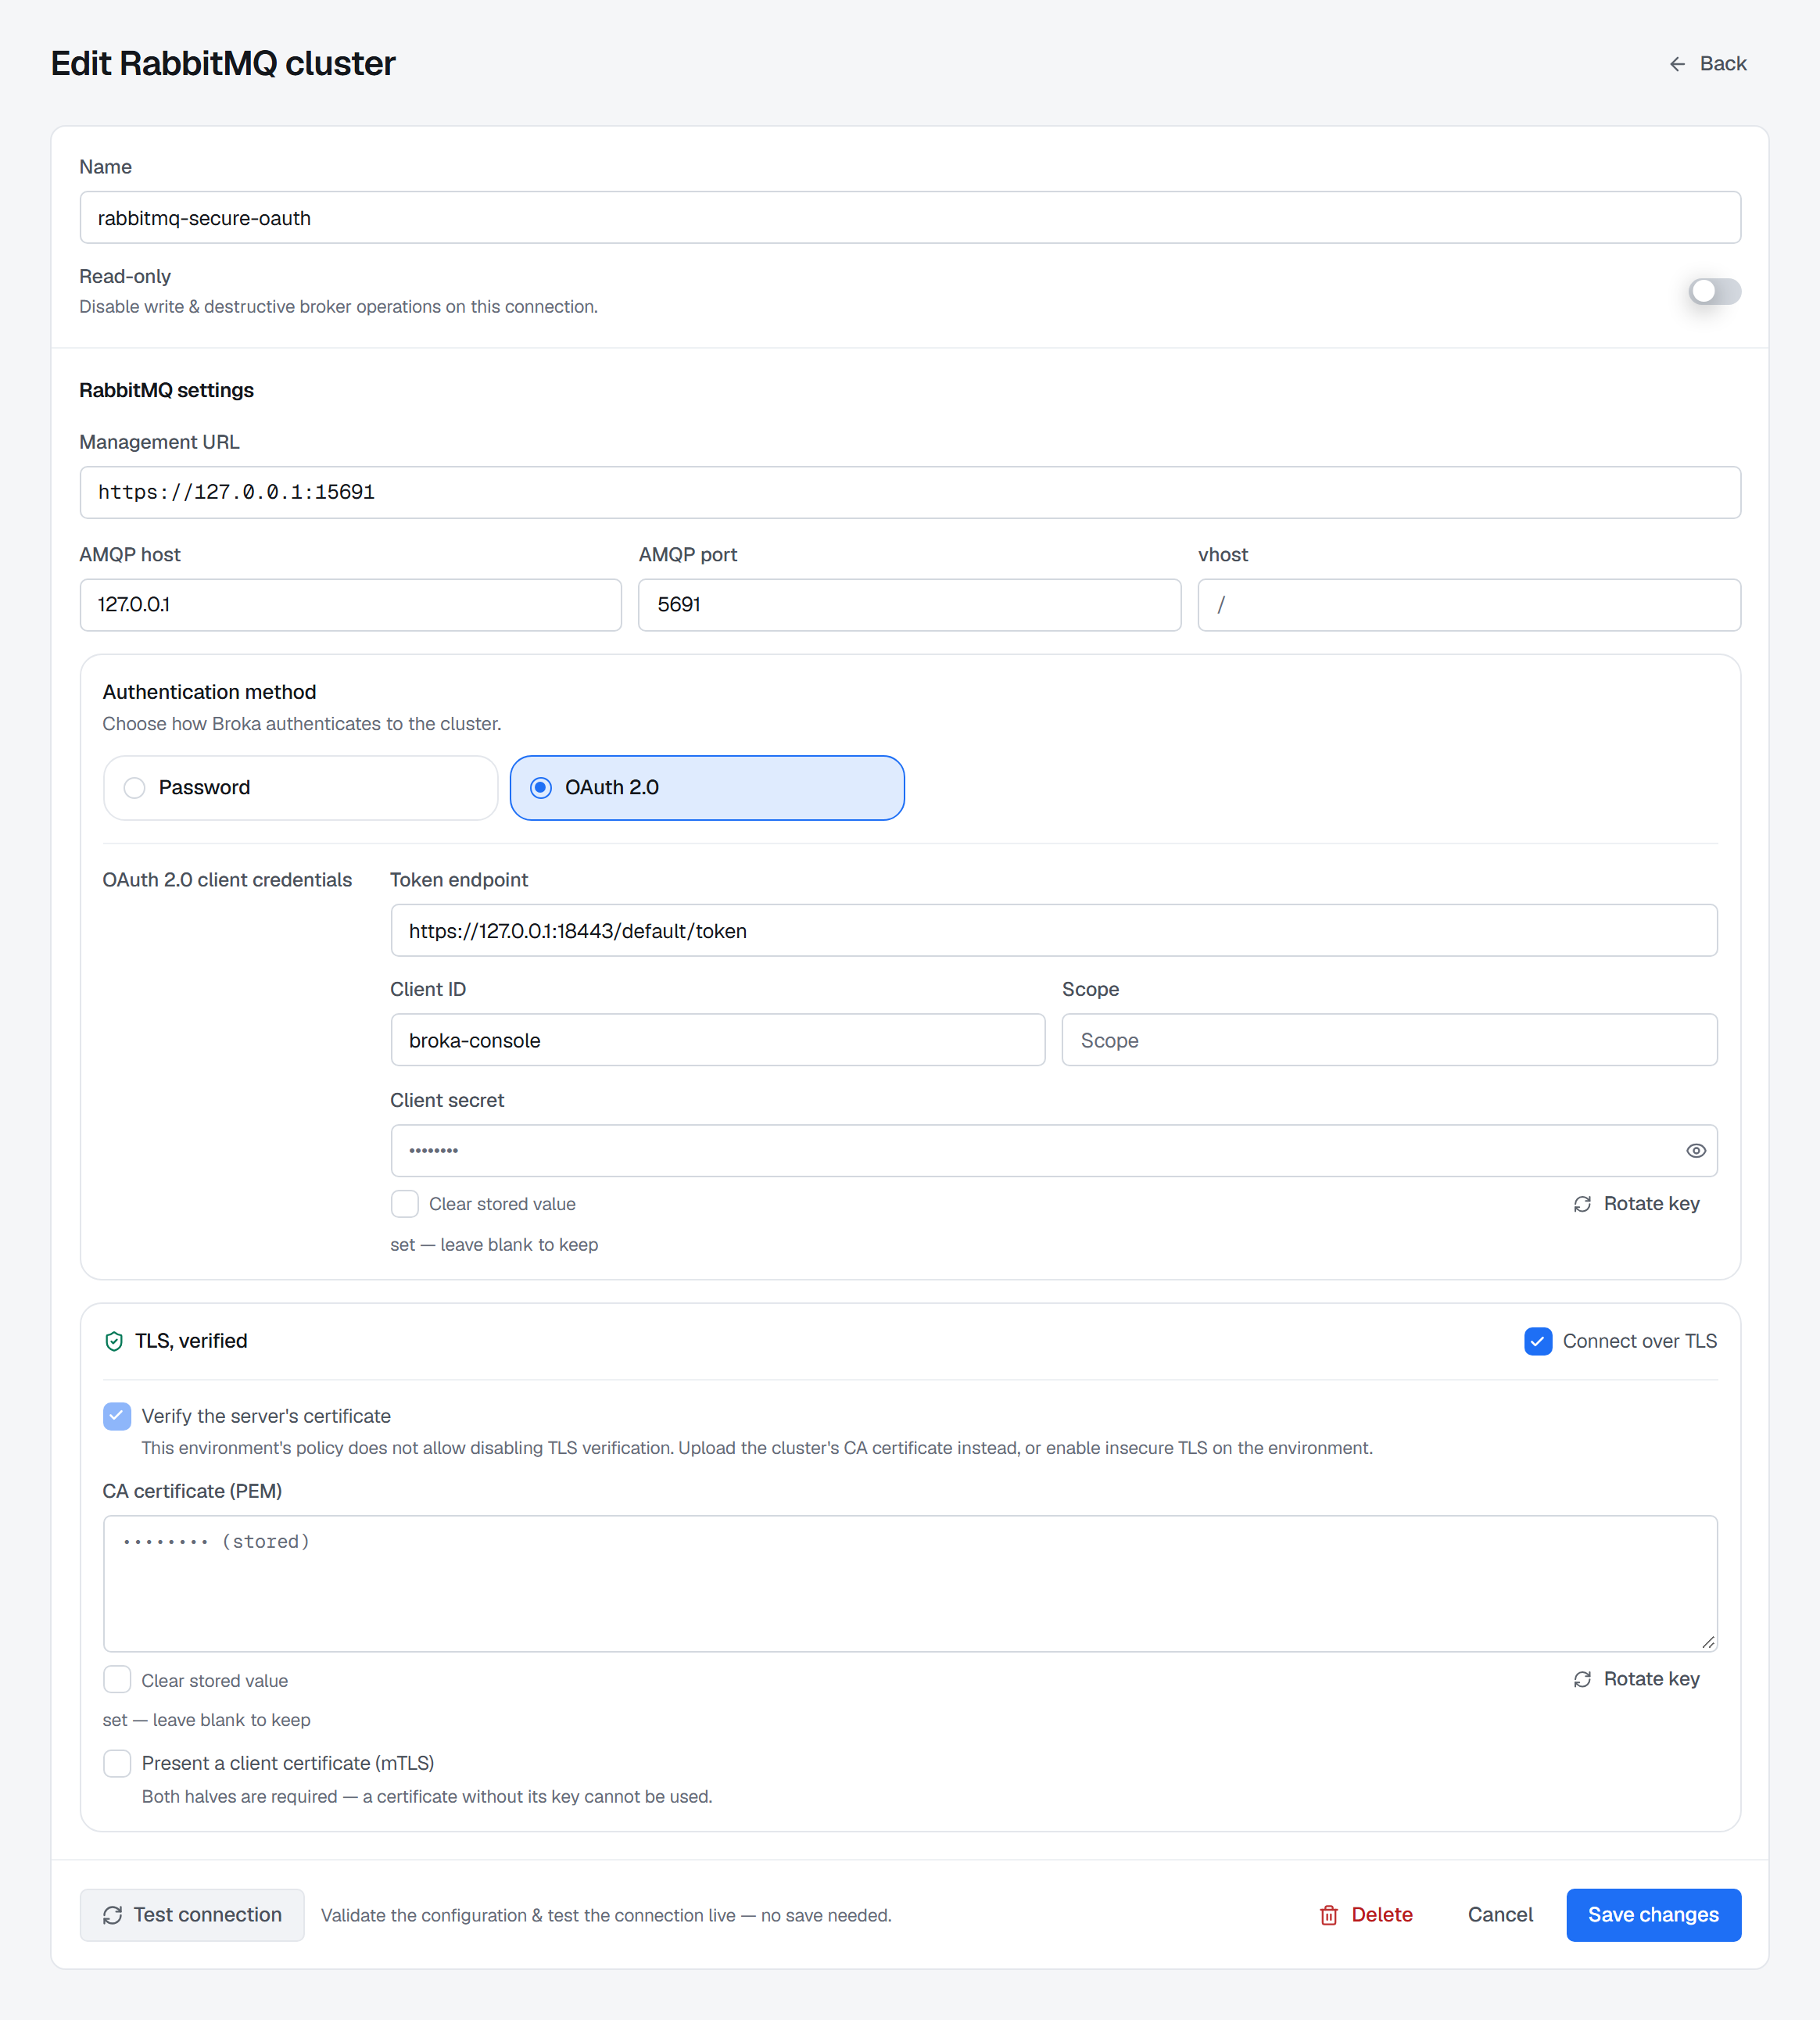
Task: Click Rotate key under Client secret
Action: coord(1636,1204)
